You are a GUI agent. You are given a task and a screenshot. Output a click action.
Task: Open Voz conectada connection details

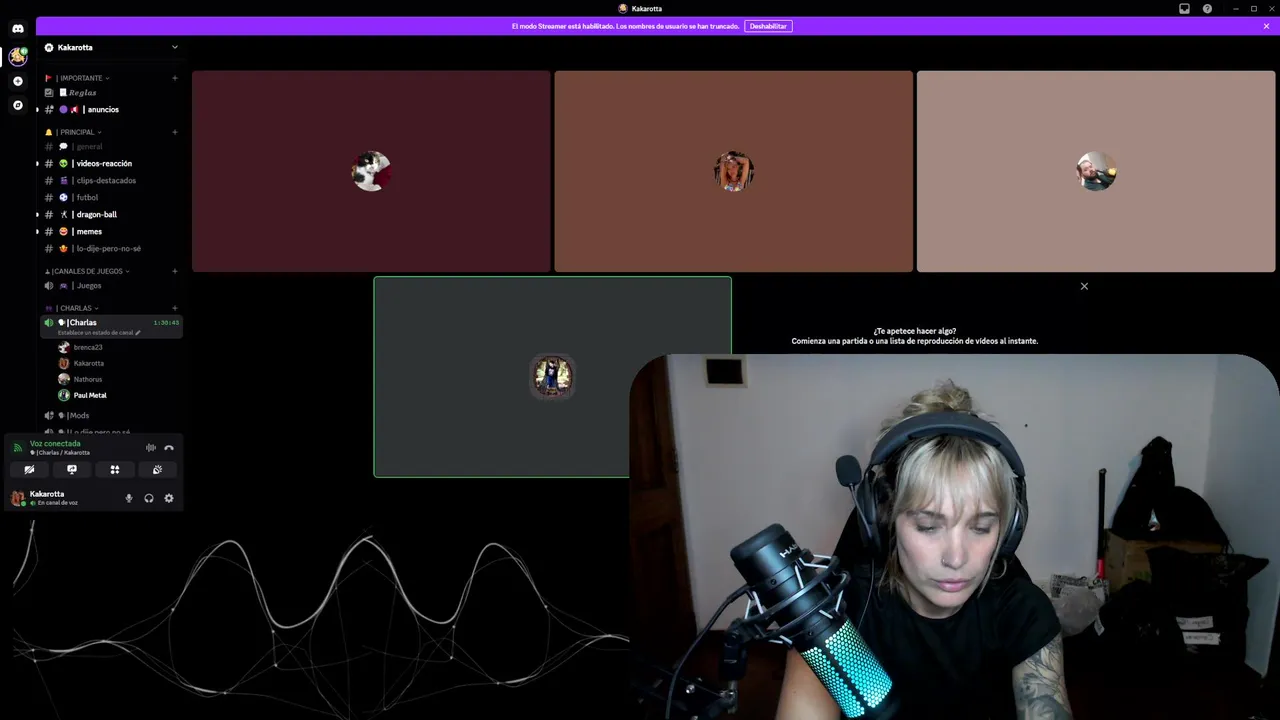coord(55,443)
